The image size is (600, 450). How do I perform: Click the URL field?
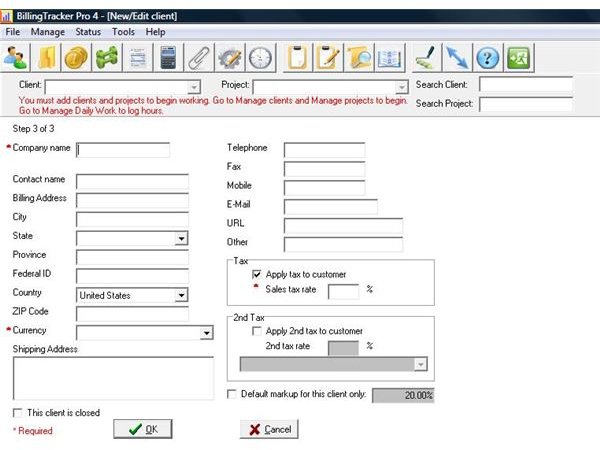tap(343, 225)
